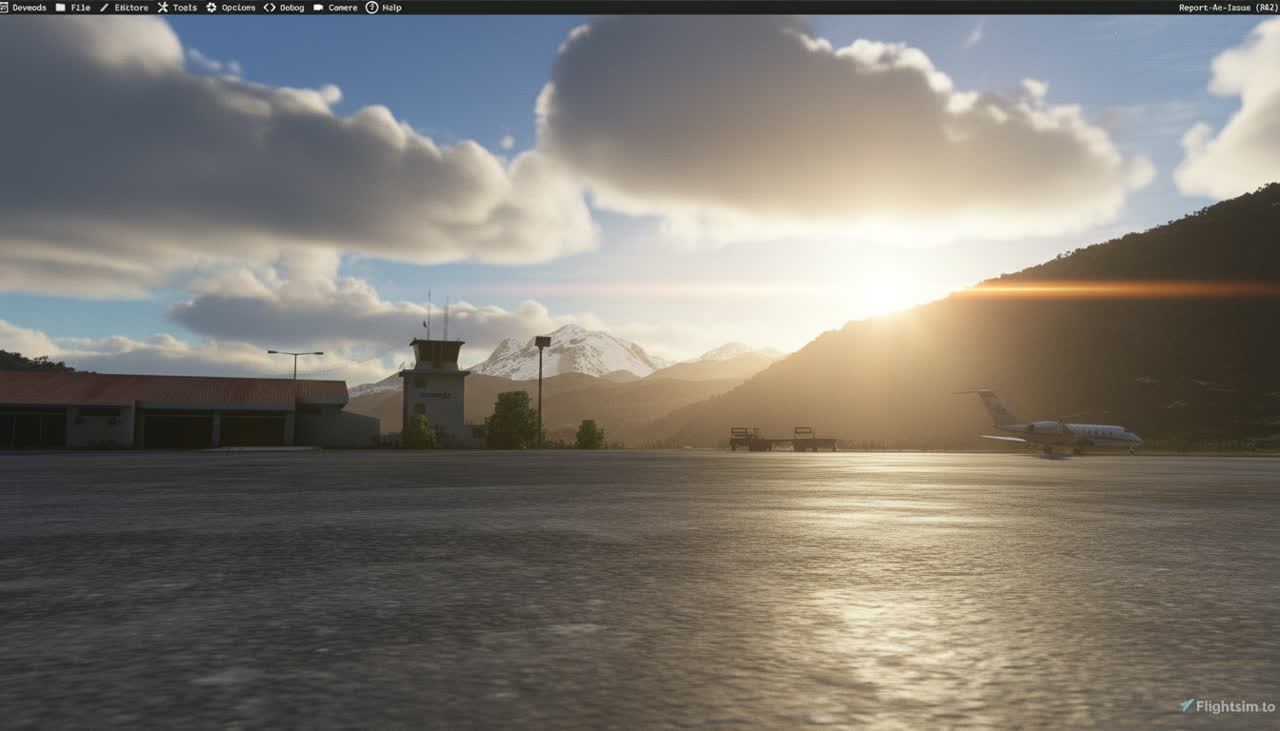Click the Devmode icon at the far left
This screenshot has height=731, width=1280.
(5, 7)
